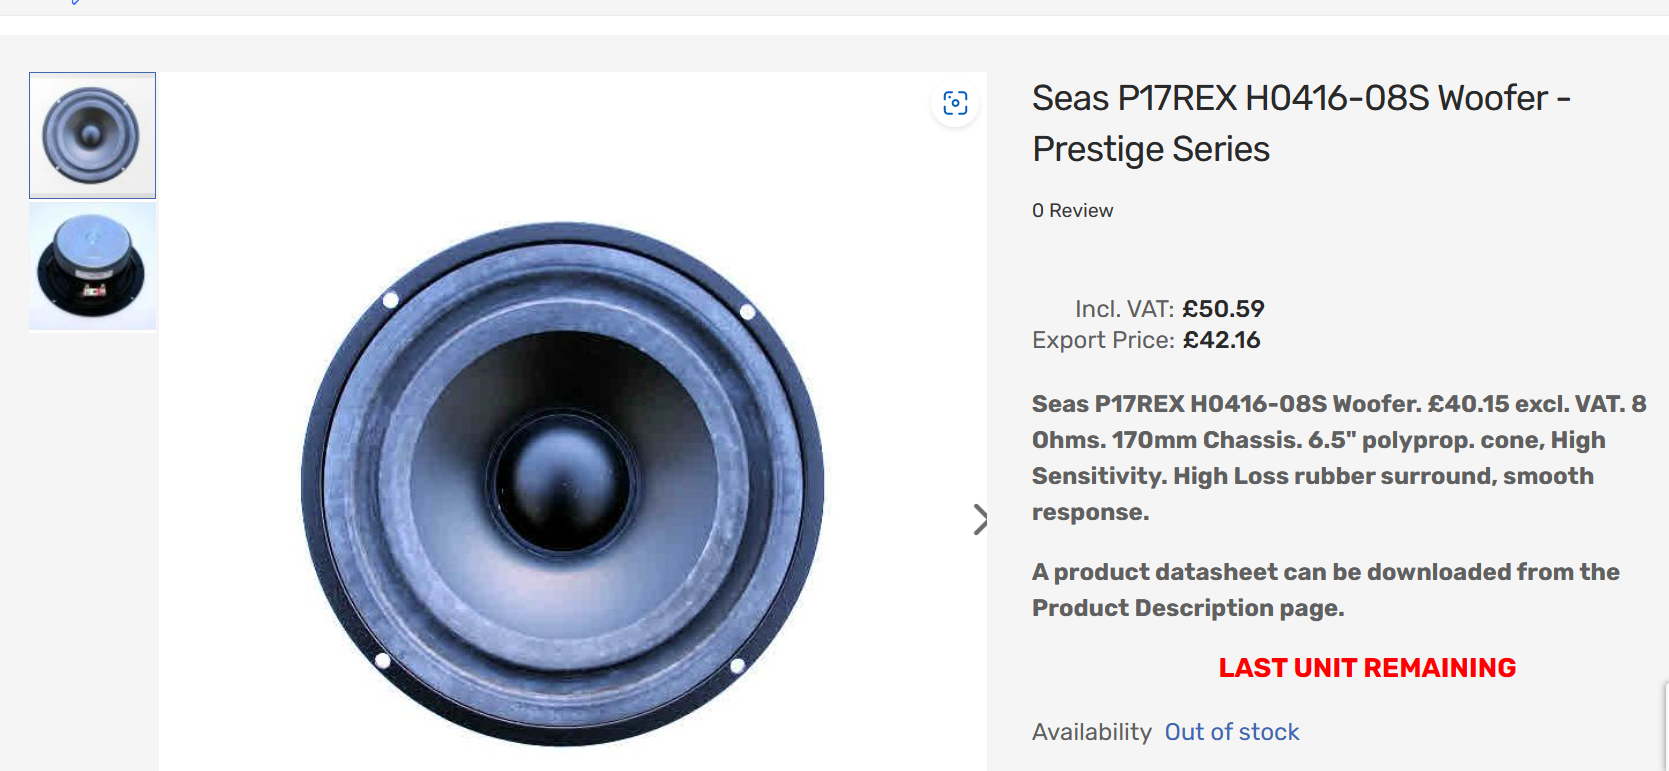The height and width of the screenshot is (771, 1669).
Task: Click the Out of stock availability text
Action: [x=1231, y=732]
